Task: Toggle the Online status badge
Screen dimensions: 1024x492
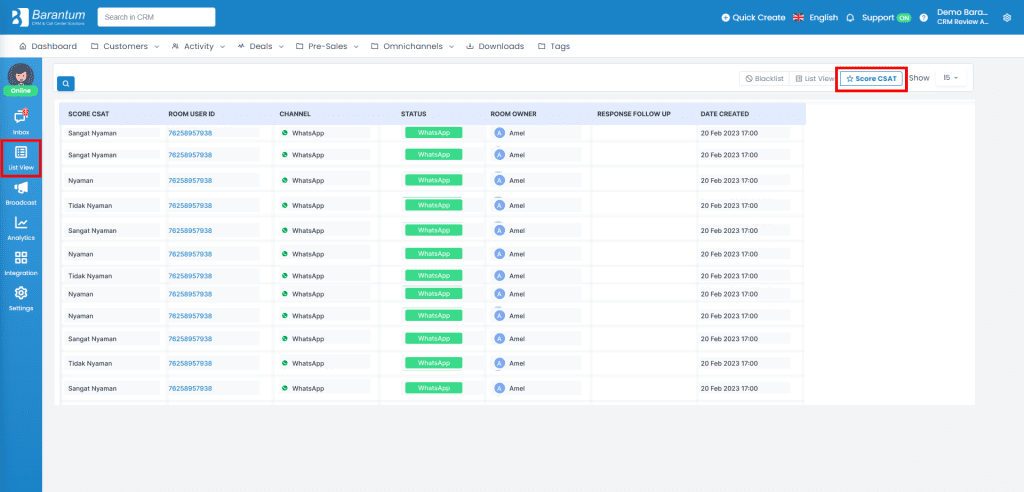Action: [x=20, y=91]
